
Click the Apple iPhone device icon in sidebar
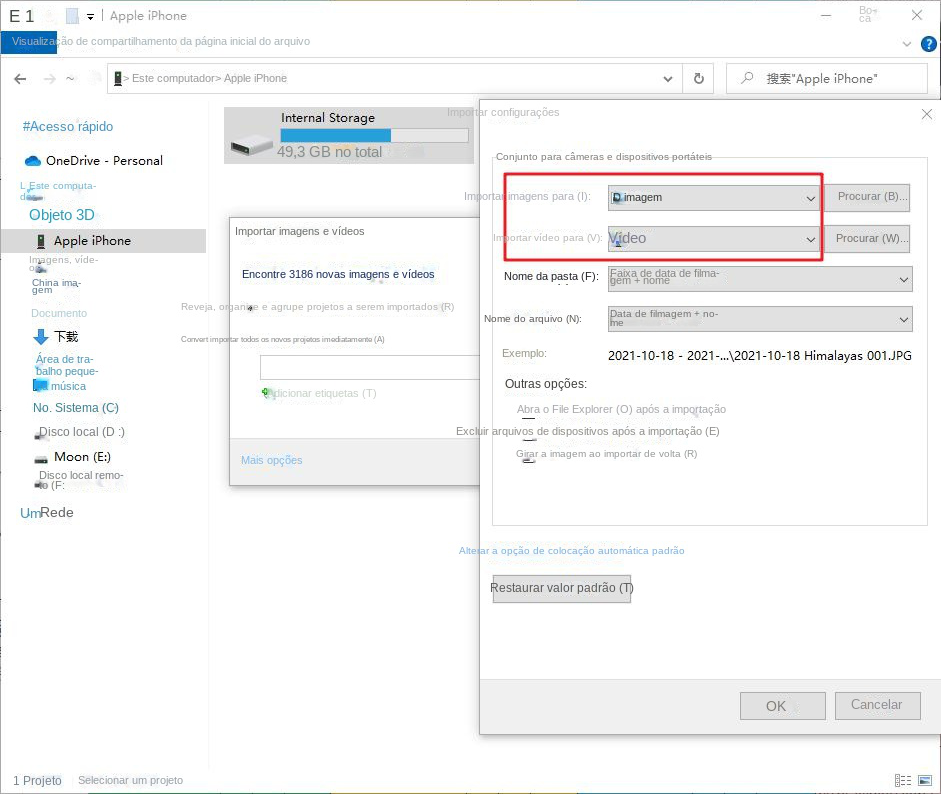coord(41,241)
